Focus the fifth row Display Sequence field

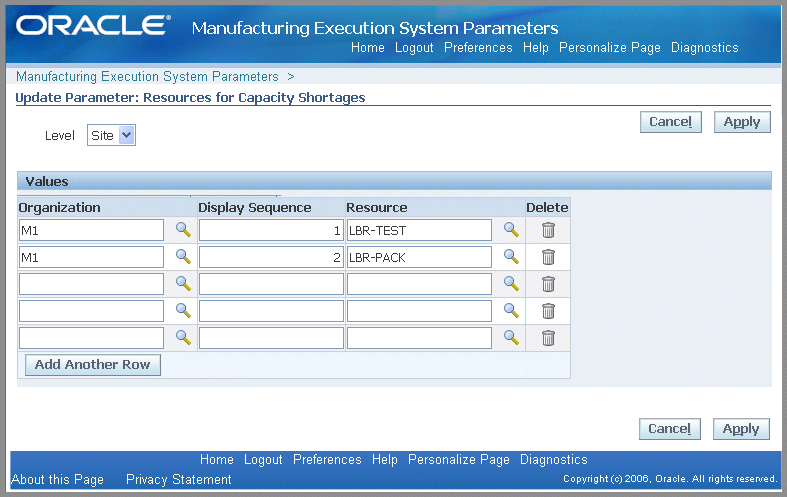point(271,338)
